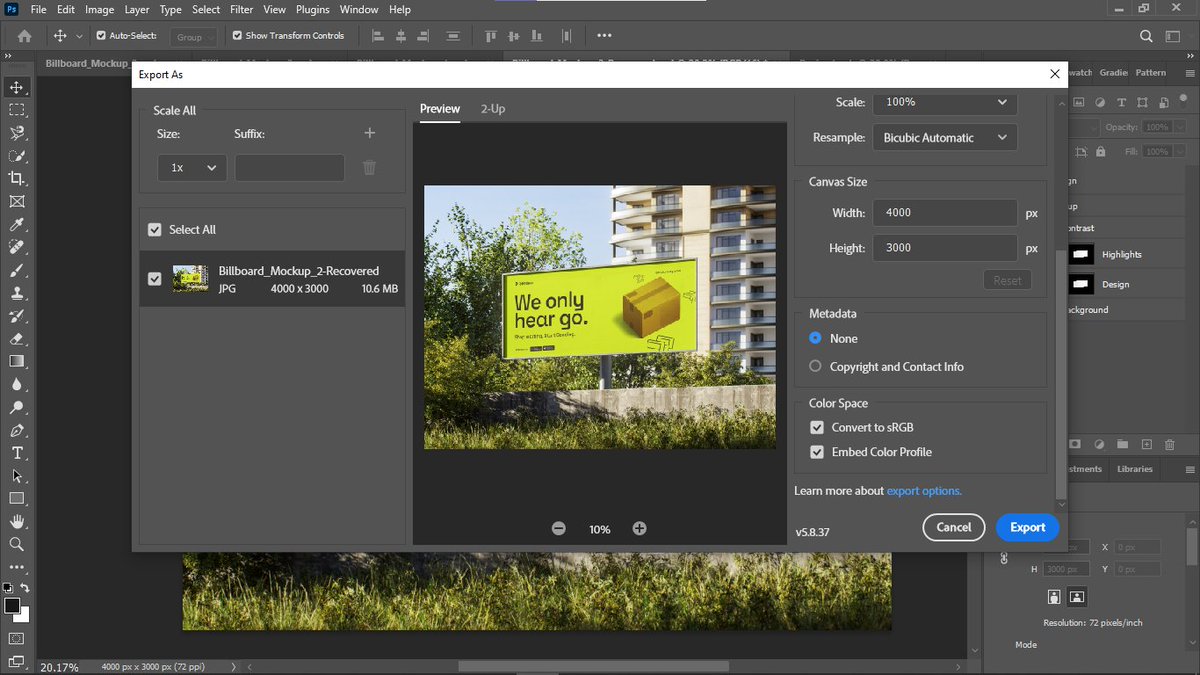Open the Scale 100% dropdown
Screen dimensions: 1200x675
pos(945,102)
